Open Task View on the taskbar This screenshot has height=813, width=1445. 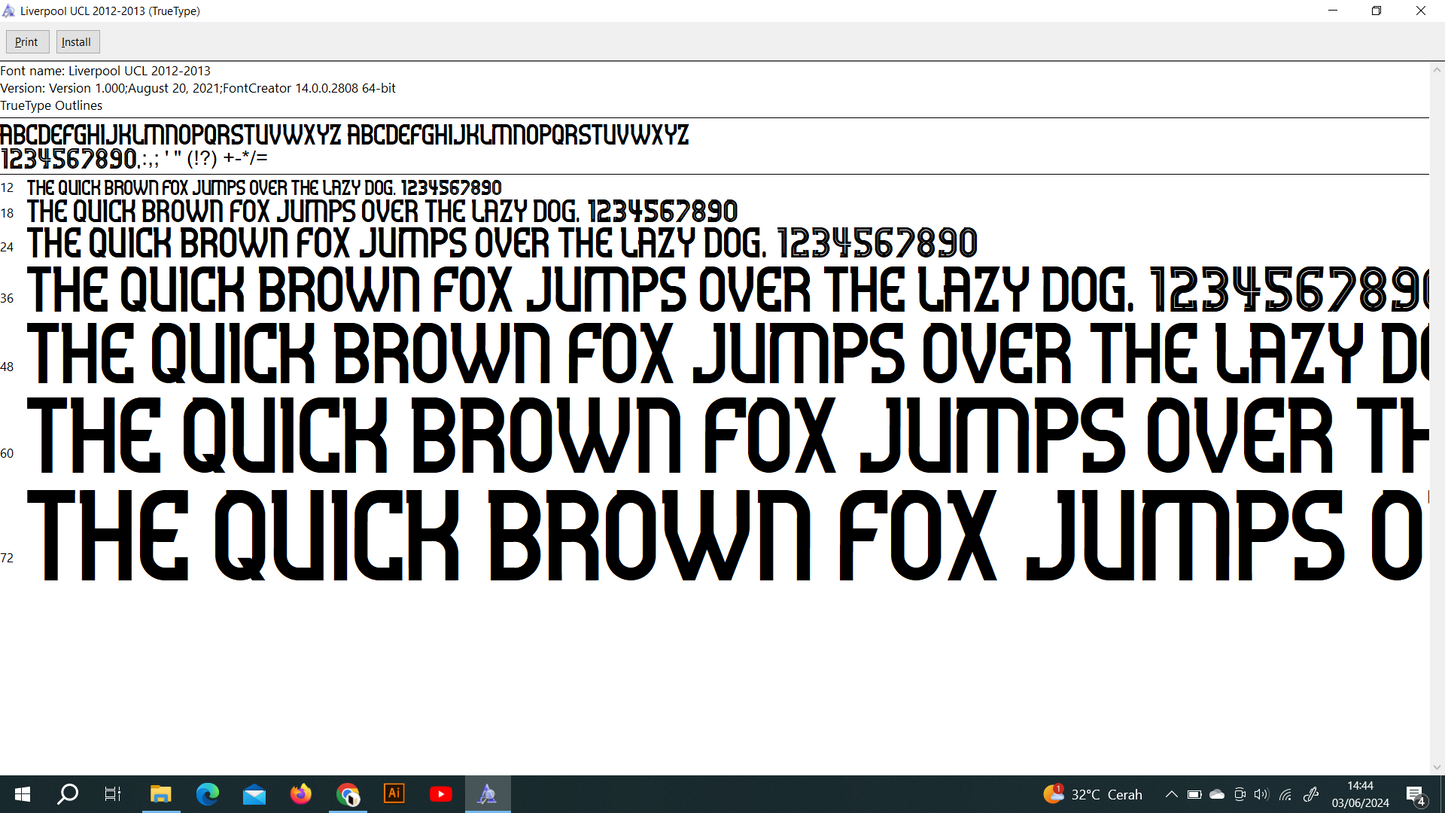click(x=112, y=794)
